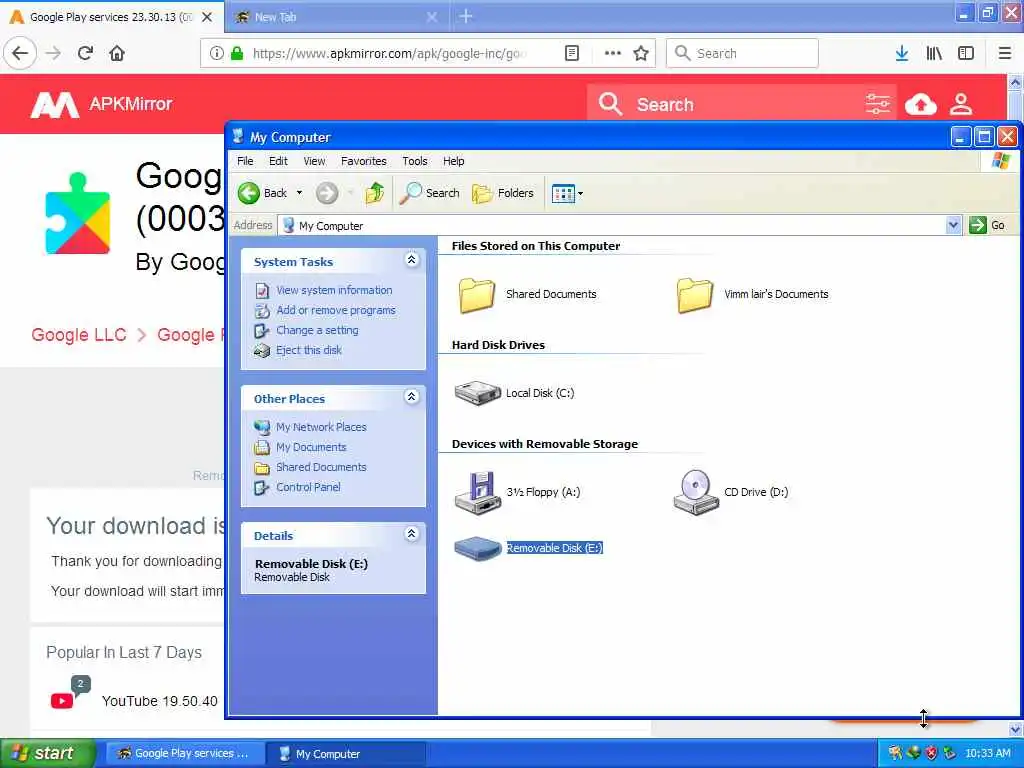This screenshot has width=1024, height=768.
Task: Click the red security shield tray icon
Action: coord(931,753)
